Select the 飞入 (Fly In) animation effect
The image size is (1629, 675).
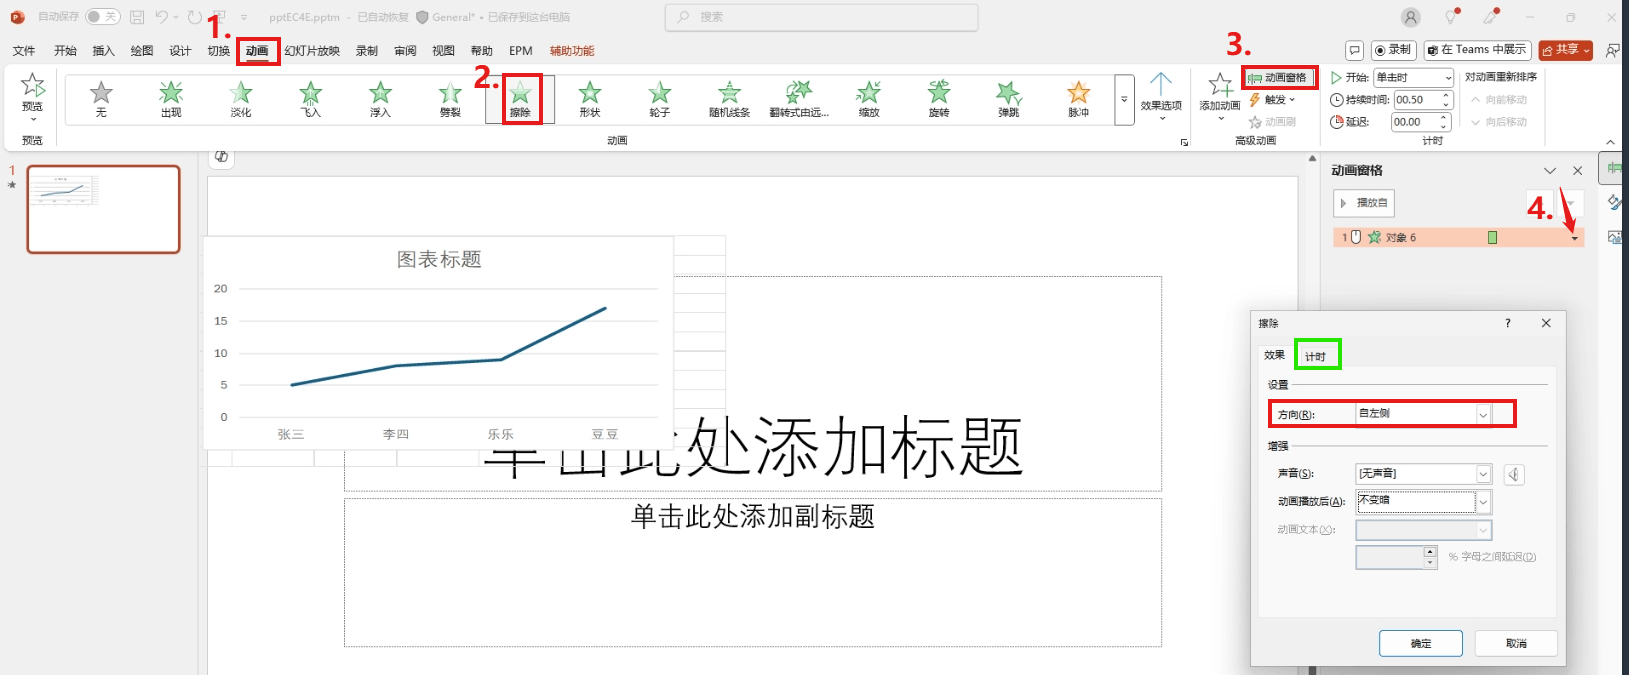[x=311, y=99]
